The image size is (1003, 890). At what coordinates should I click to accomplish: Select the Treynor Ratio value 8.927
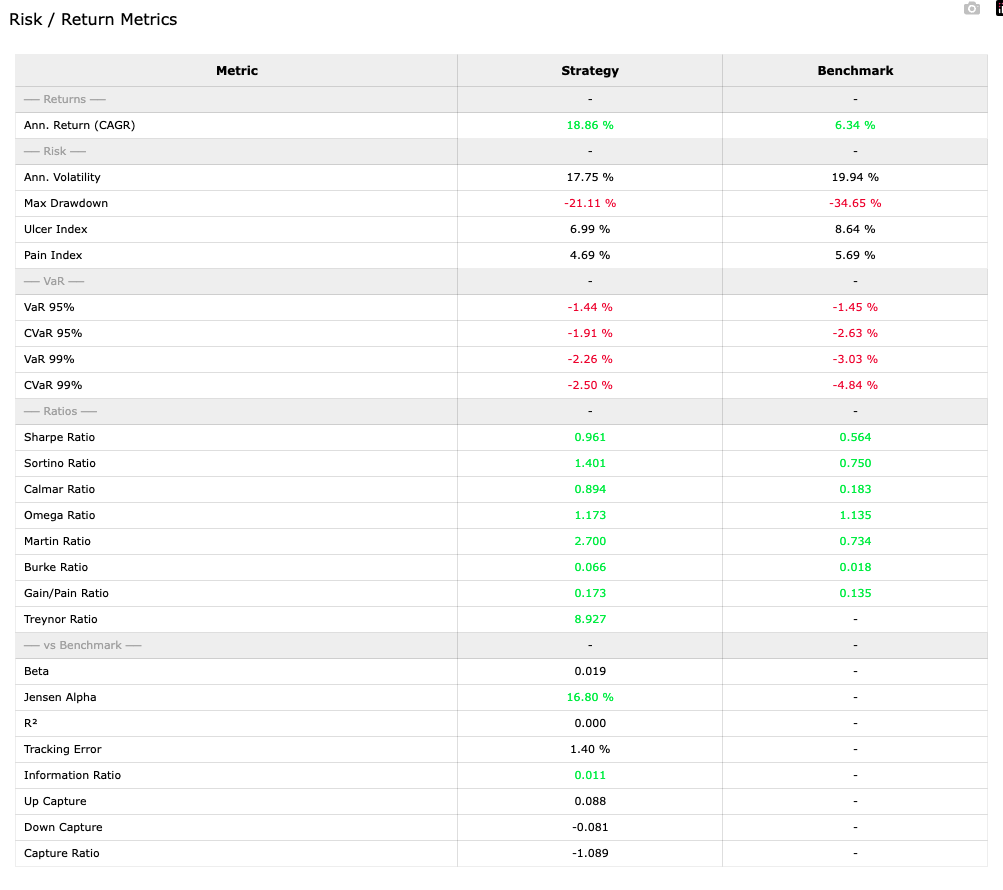tap(590, 619)
